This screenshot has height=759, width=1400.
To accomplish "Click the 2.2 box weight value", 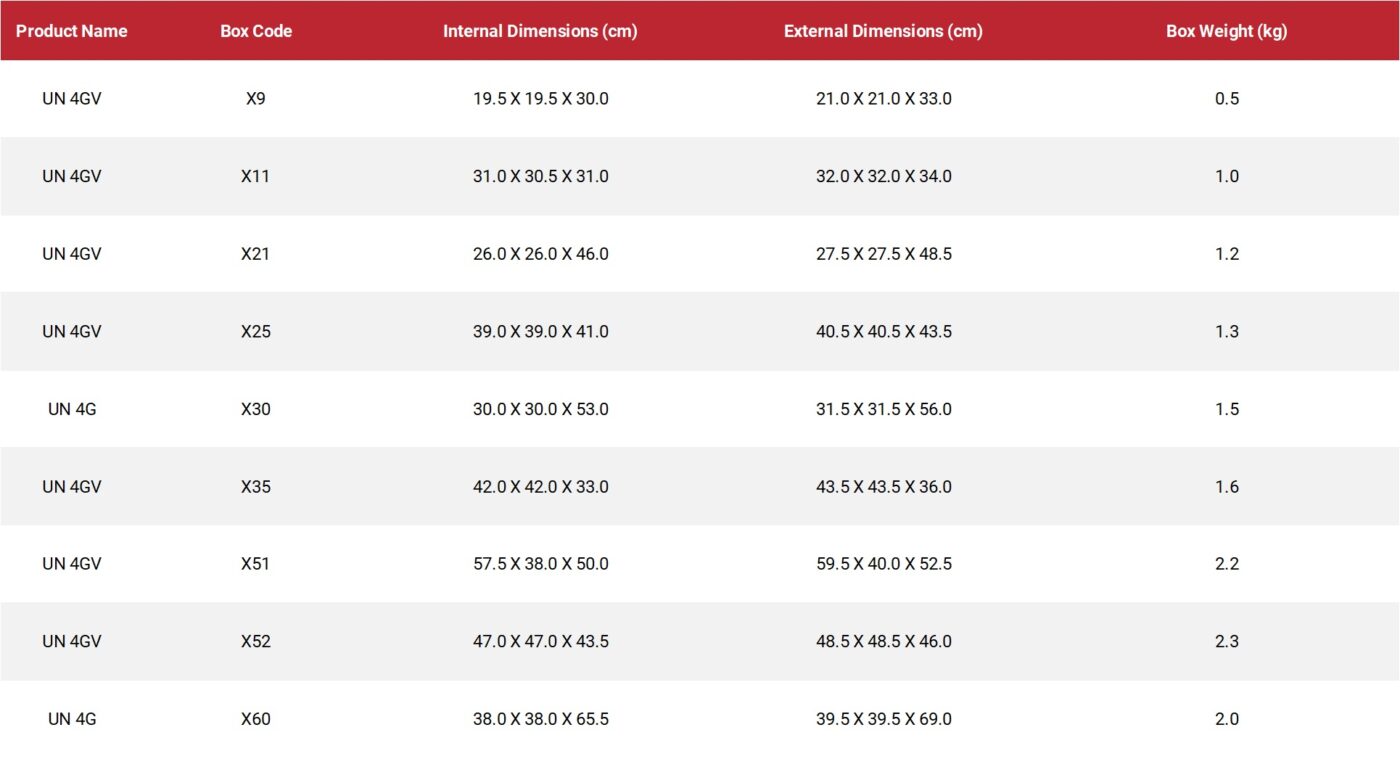I will [x=1227, y=564].
